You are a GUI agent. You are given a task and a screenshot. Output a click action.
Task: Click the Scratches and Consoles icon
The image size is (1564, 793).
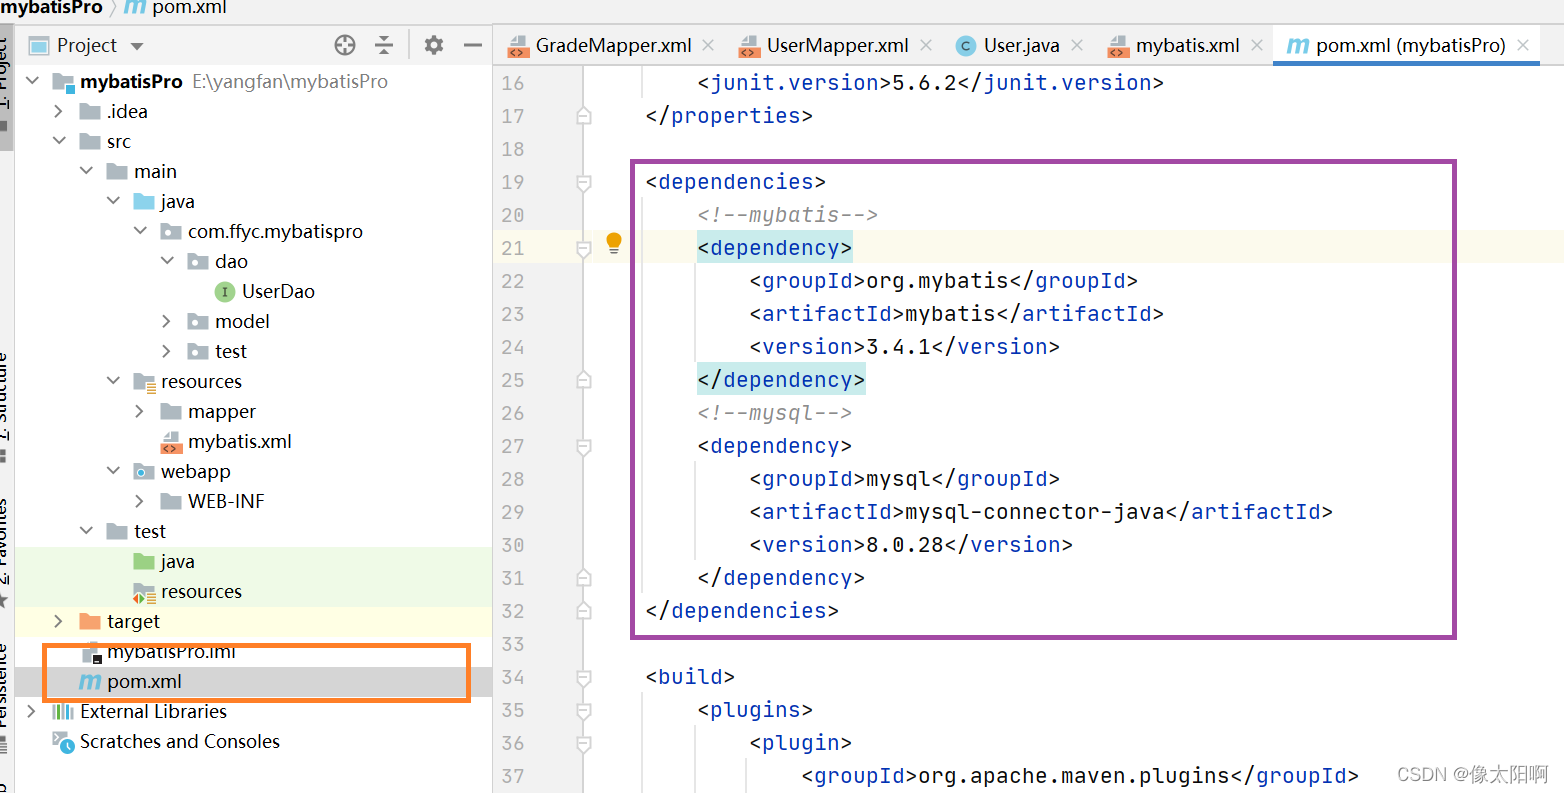[63, 741]
